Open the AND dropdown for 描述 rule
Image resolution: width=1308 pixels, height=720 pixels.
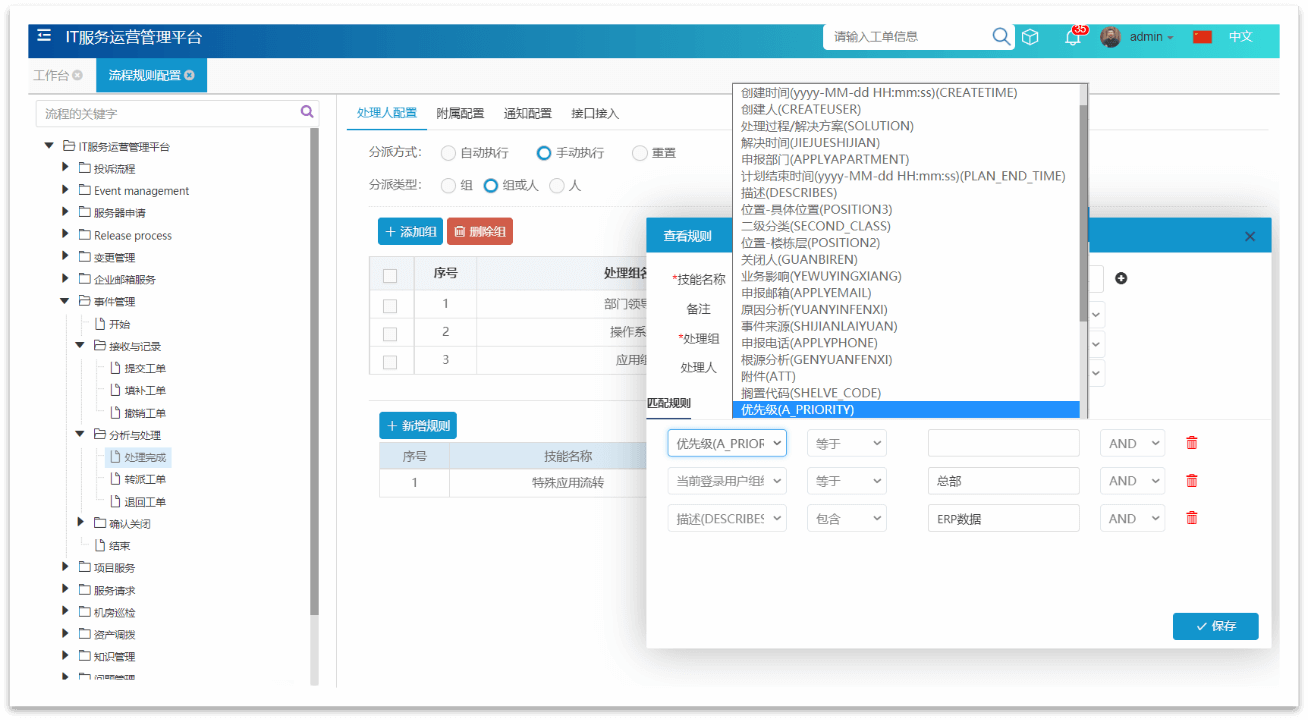click(x=1132, y=518)
